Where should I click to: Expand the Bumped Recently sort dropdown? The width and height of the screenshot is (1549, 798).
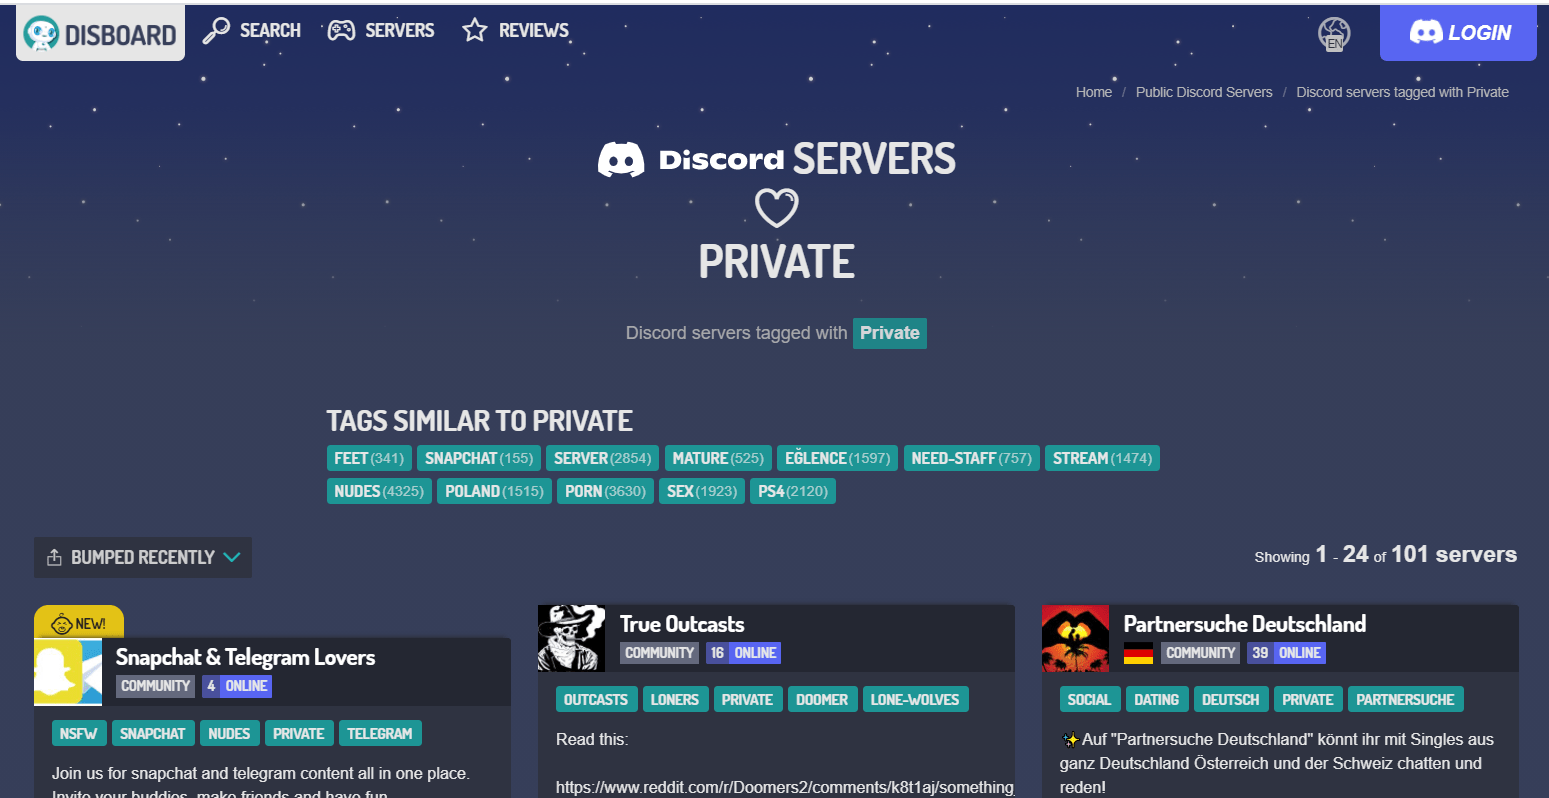point(143,557)
